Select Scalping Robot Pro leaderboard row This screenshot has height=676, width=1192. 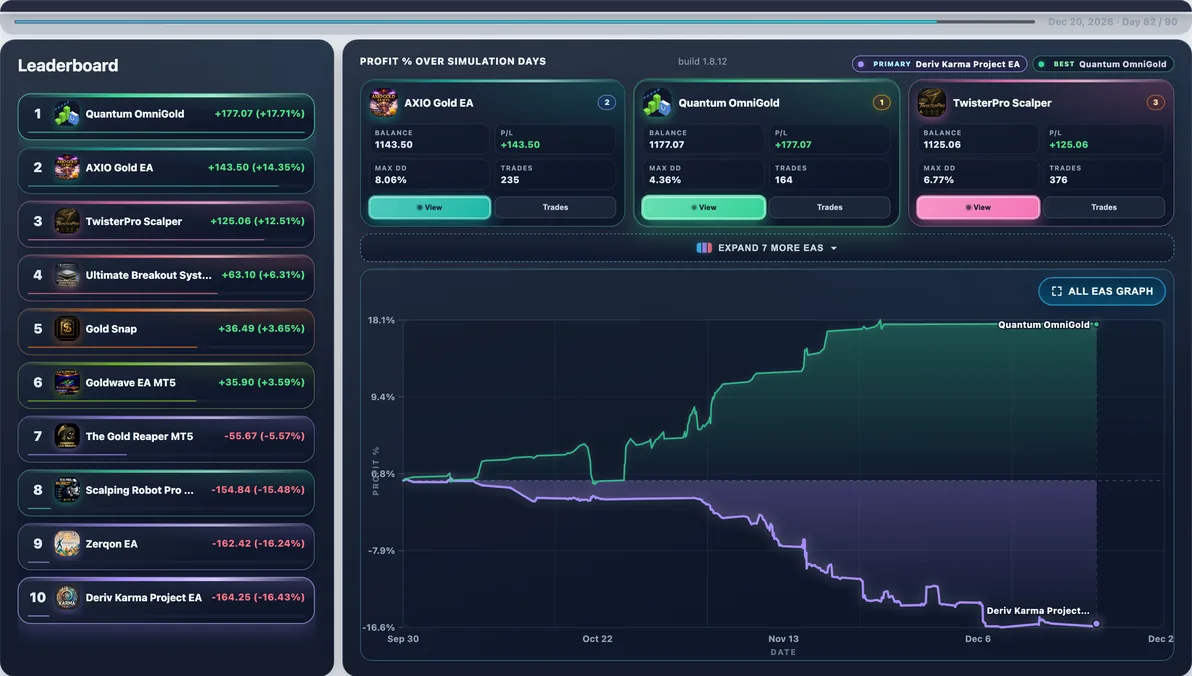tap(166, 493)
